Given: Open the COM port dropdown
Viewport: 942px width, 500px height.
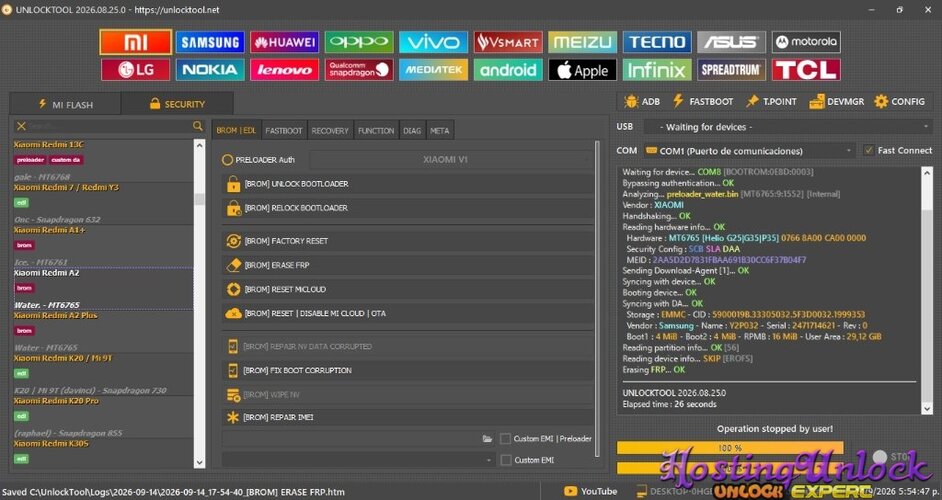Looking at the screenshot, I should coord(750,151).
